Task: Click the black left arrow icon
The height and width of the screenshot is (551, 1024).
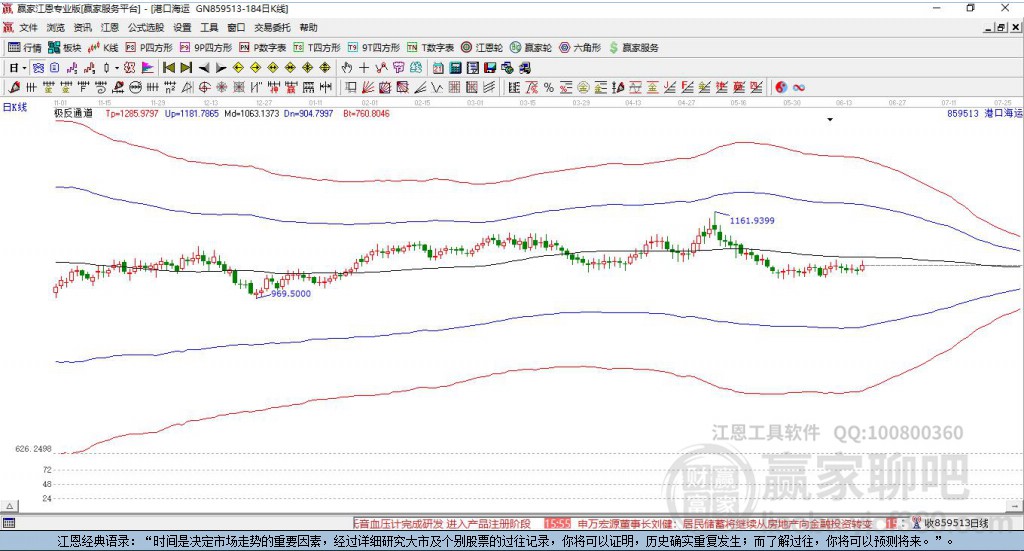Action: click(x=204, y=68)
